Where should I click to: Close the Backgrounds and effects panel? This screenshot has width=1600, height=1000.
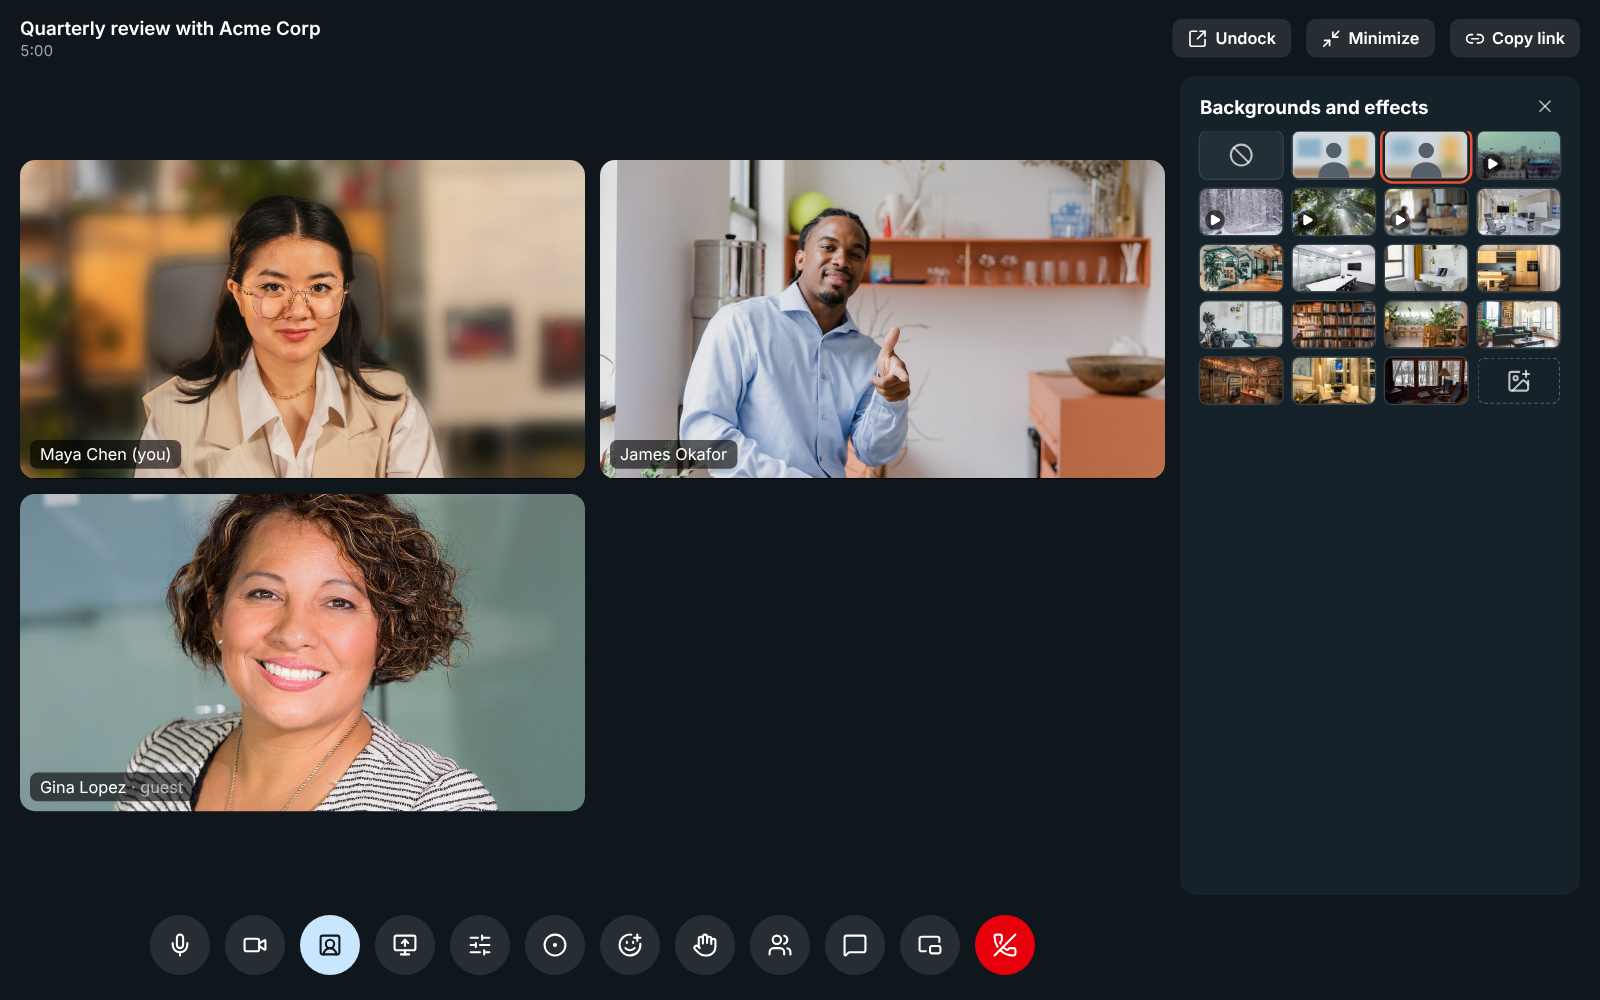(1545, 106)
